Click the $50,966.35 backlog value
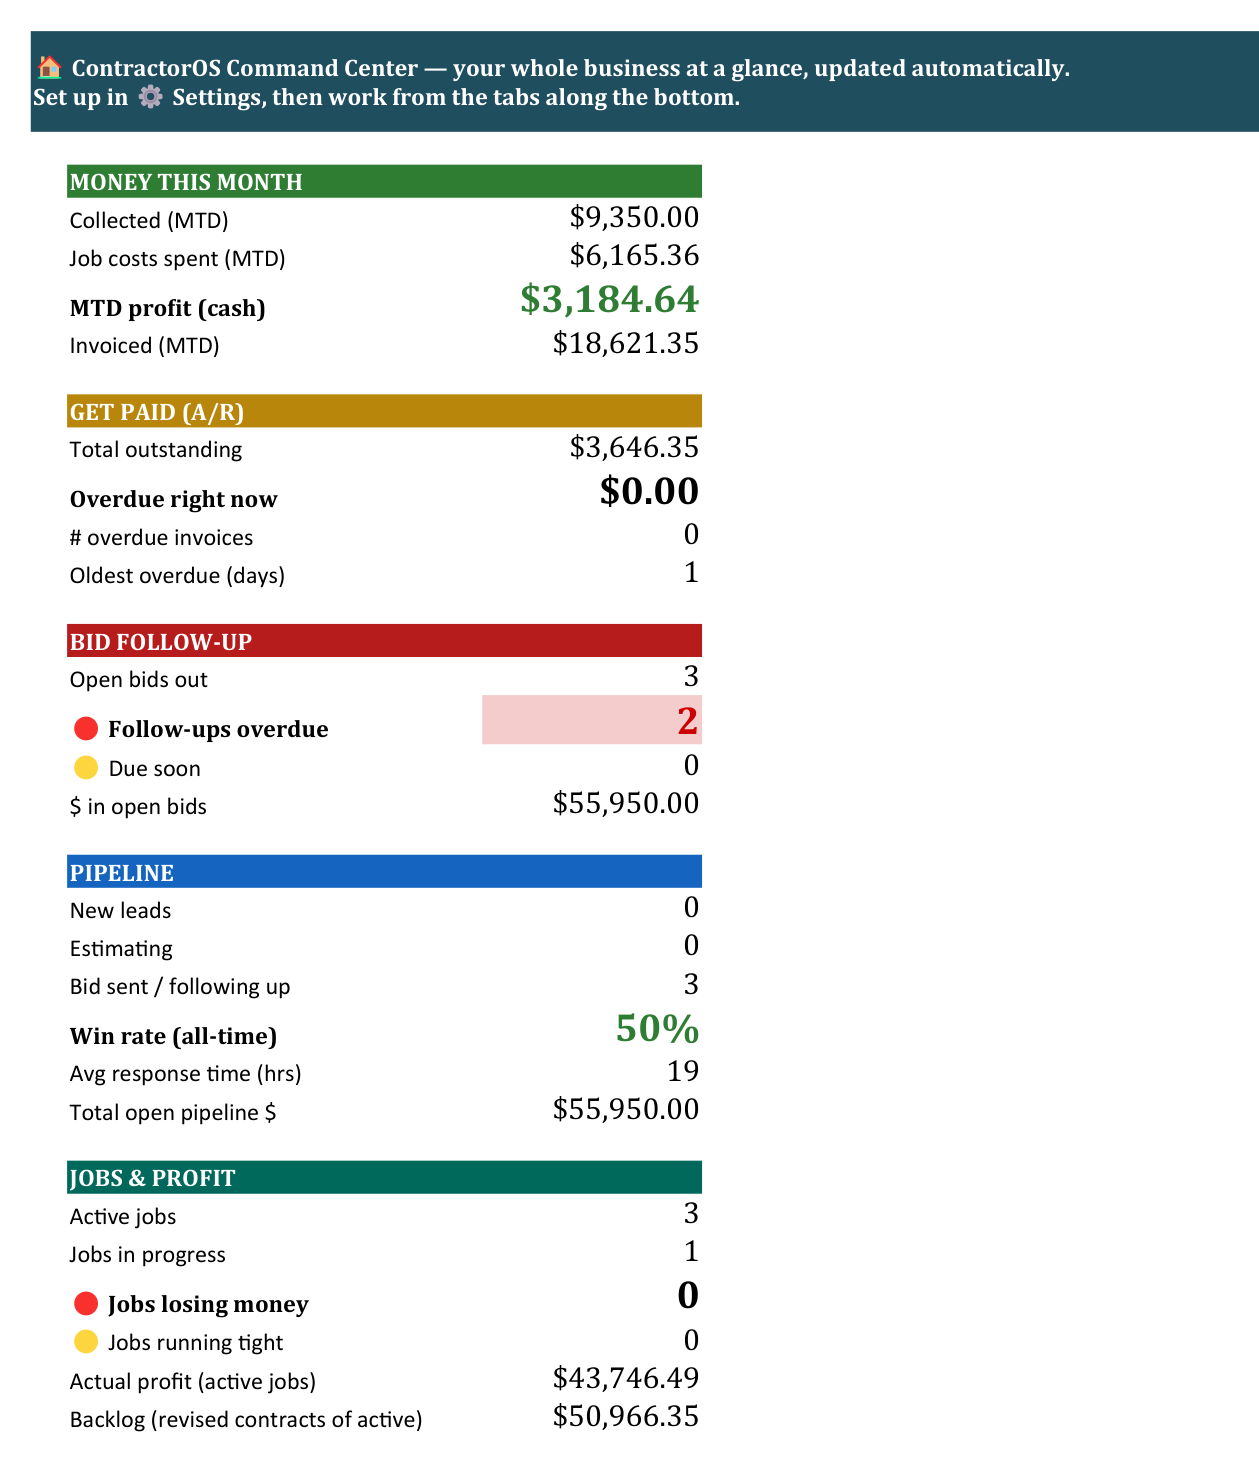 point(626,1416)
